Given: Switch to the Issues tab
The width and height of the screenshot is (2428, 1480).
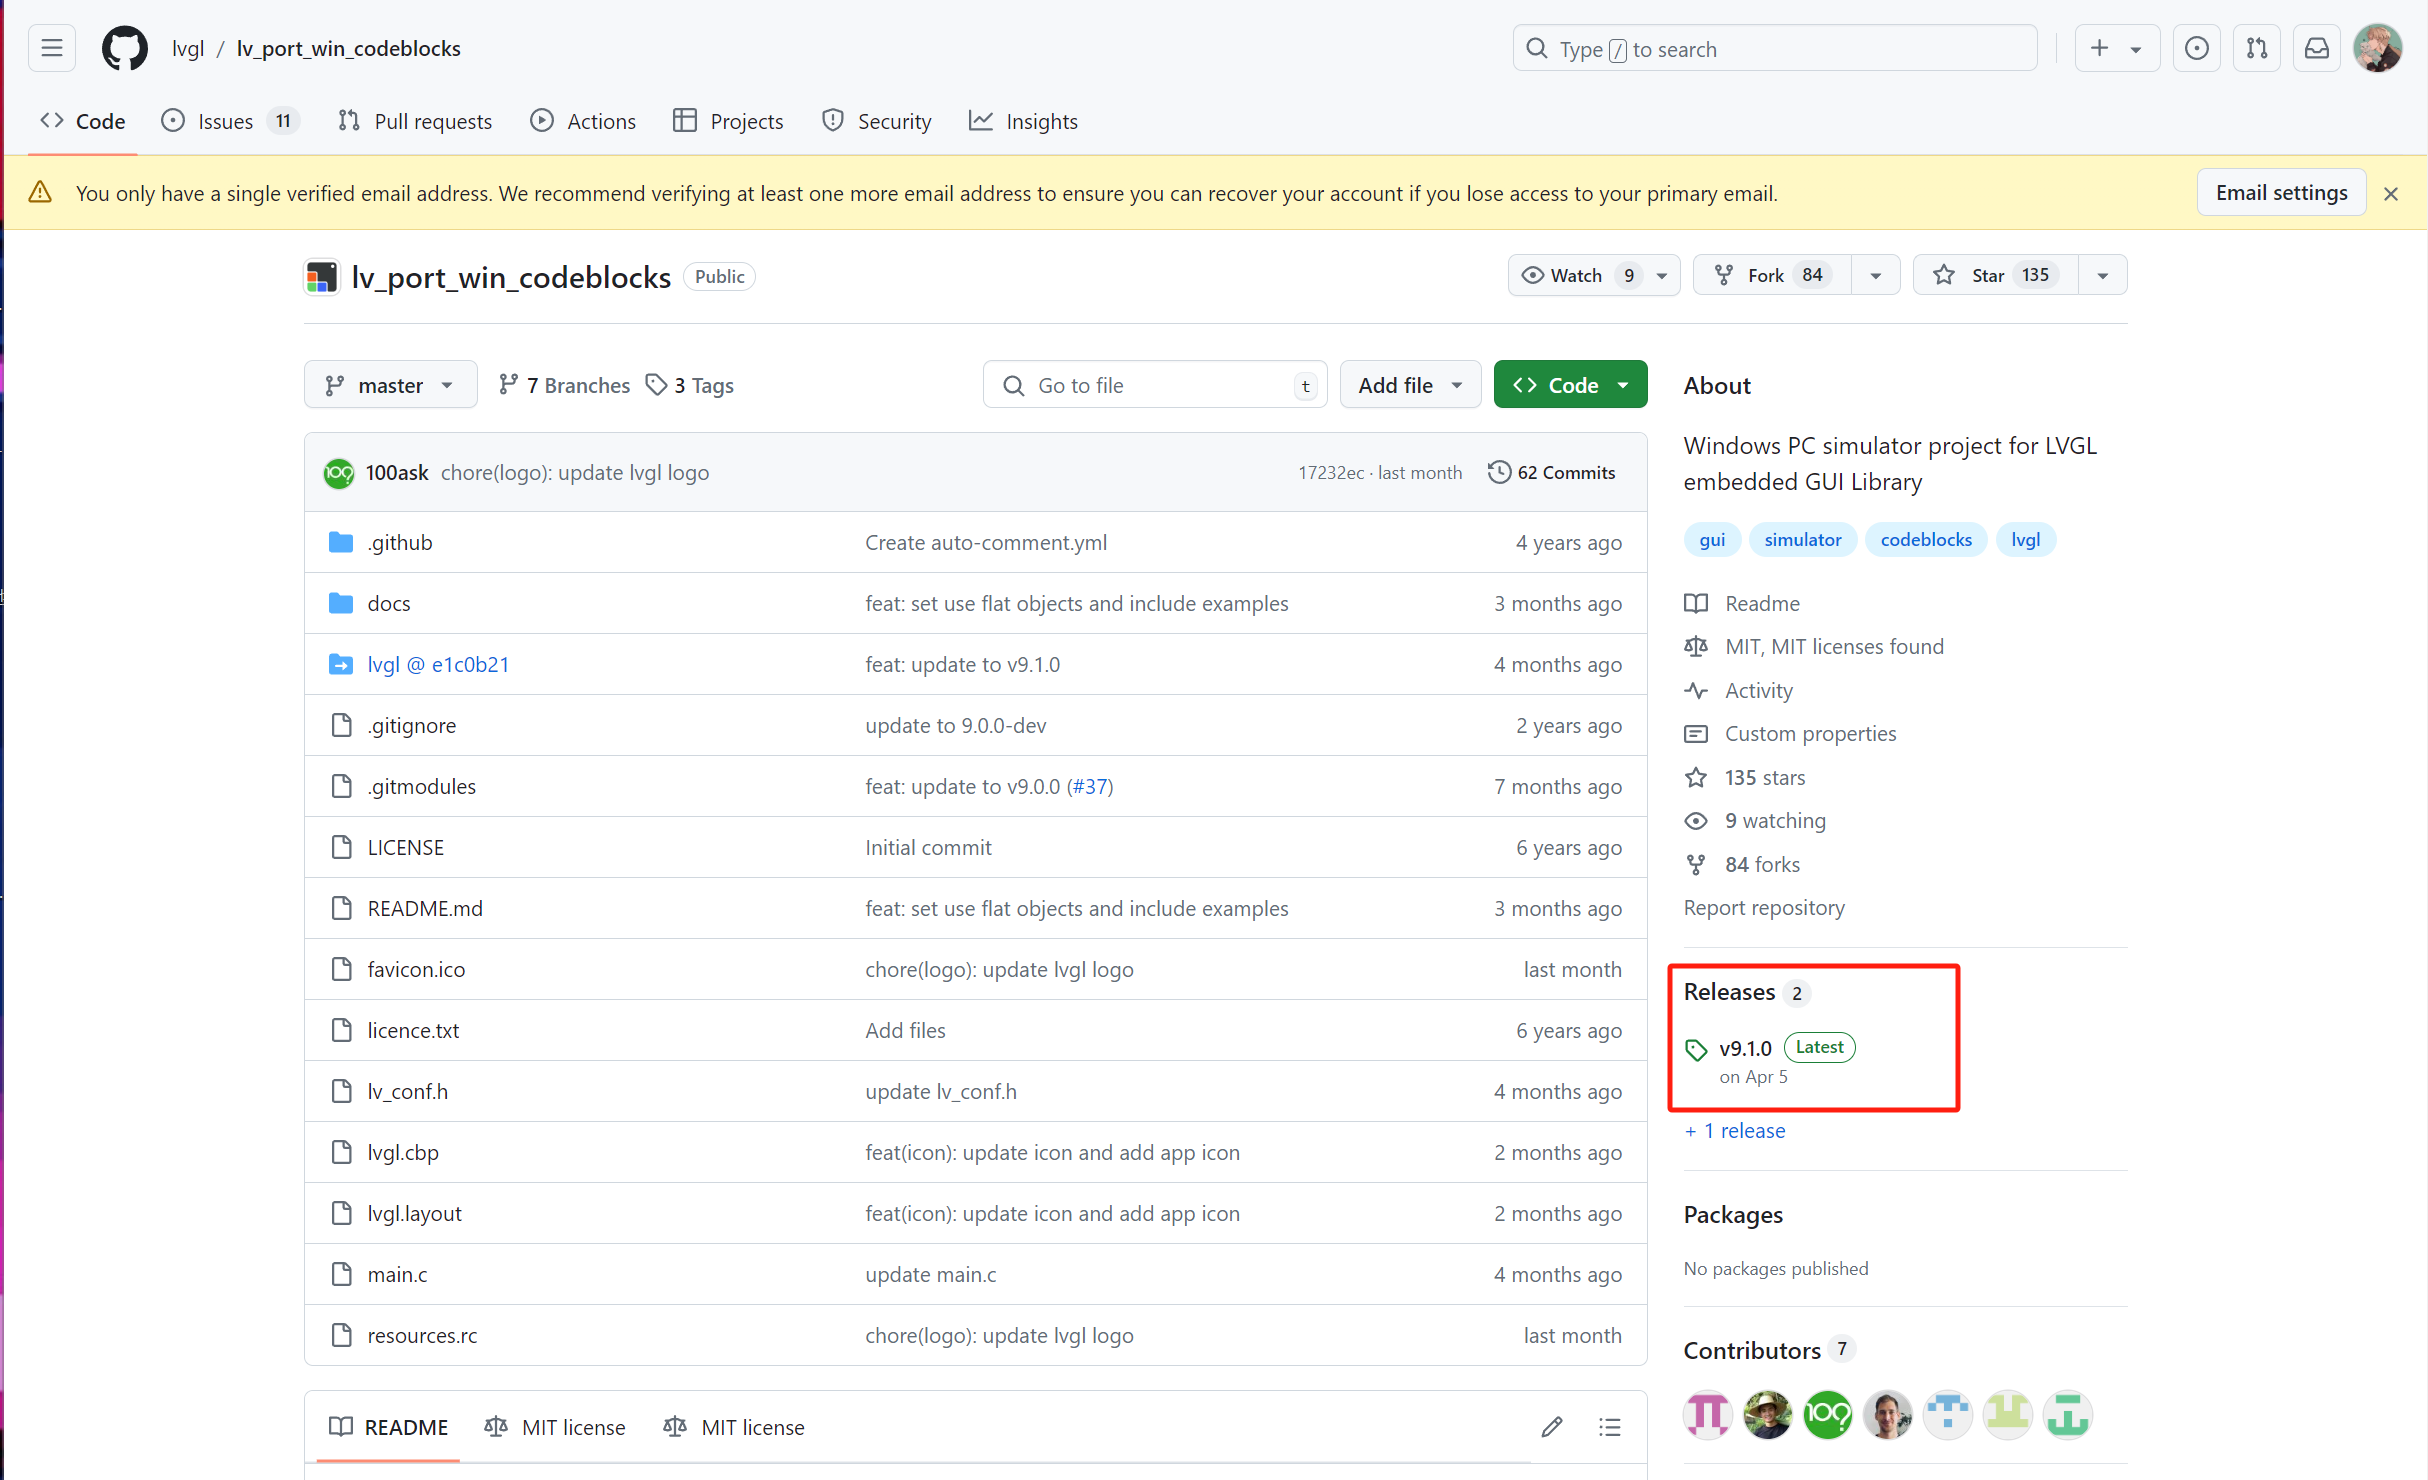Looking at the screenshot, I should click(229, 121).
